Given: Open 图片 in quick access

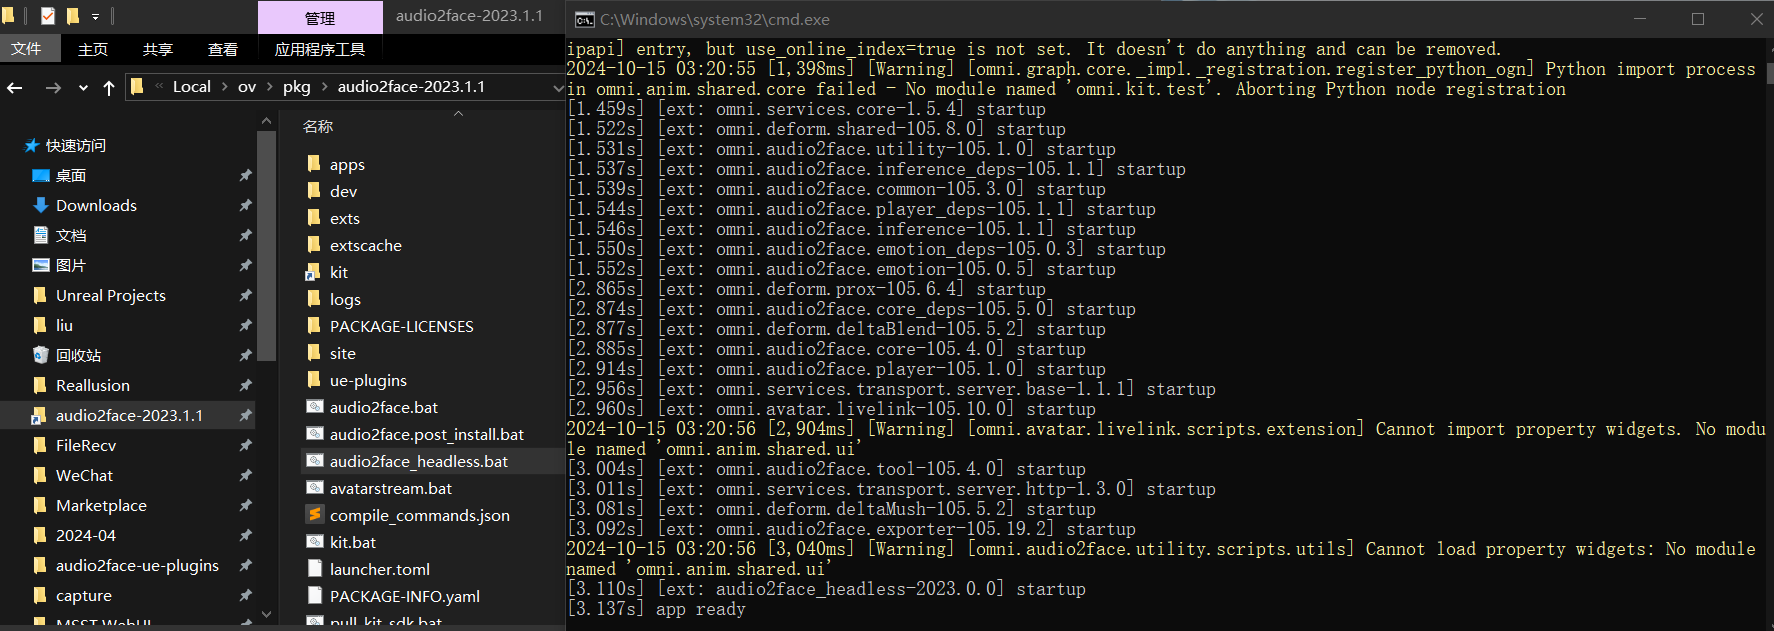Looking at the screenshot, I should click(x=71, y=265).
